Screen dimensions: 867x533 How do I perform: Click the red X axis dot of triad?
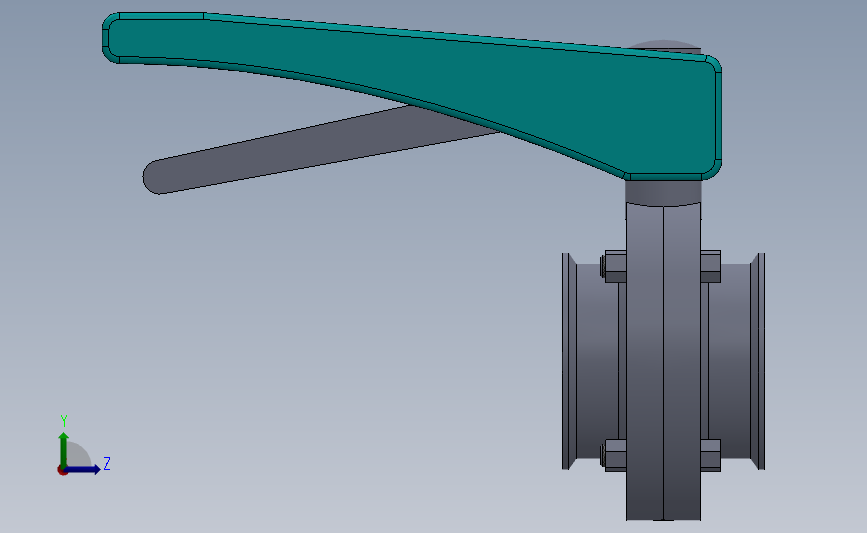(62, 471)
